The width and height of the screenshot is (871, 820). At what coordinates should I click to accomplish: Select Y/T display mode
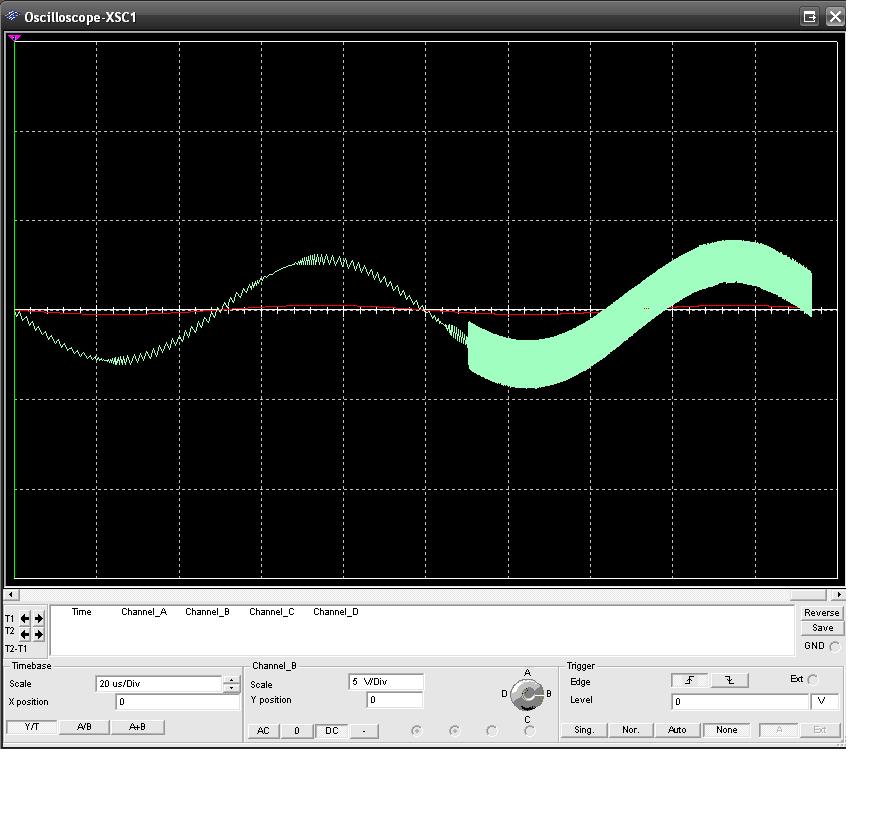(x=32, y=727)
